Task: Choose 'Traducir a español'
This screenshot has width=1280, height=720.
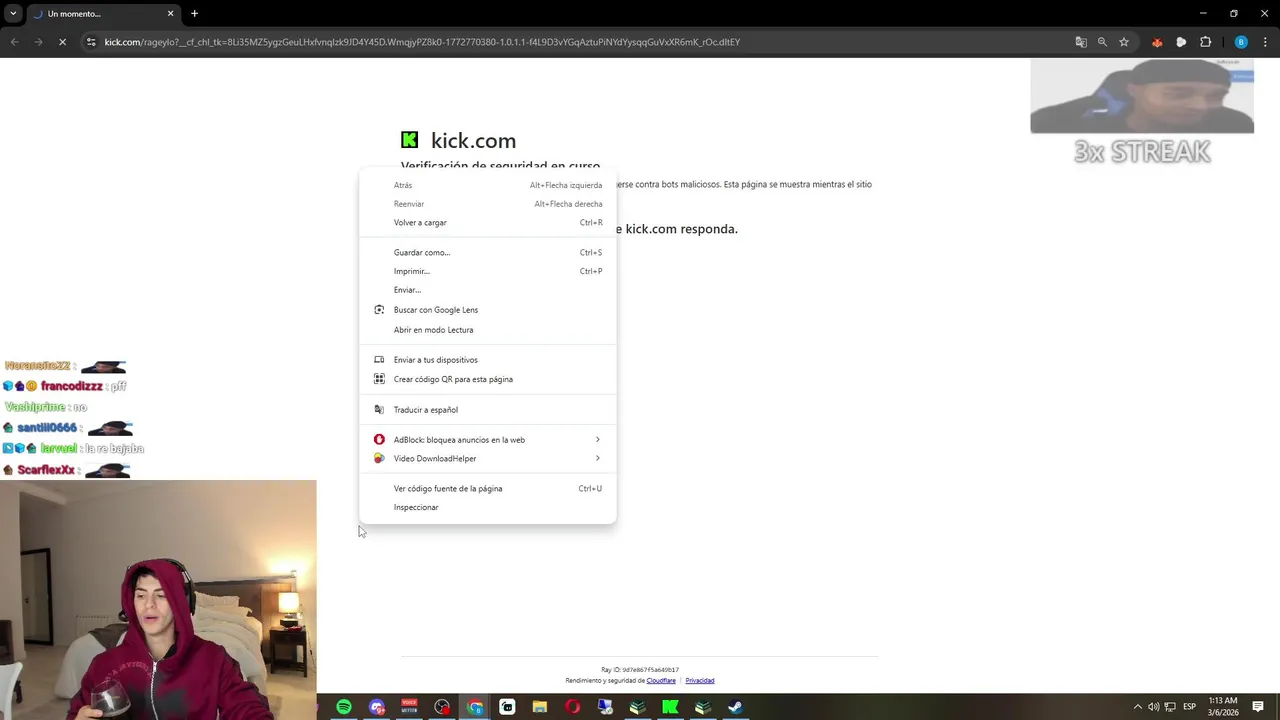Action: point(488,410)
